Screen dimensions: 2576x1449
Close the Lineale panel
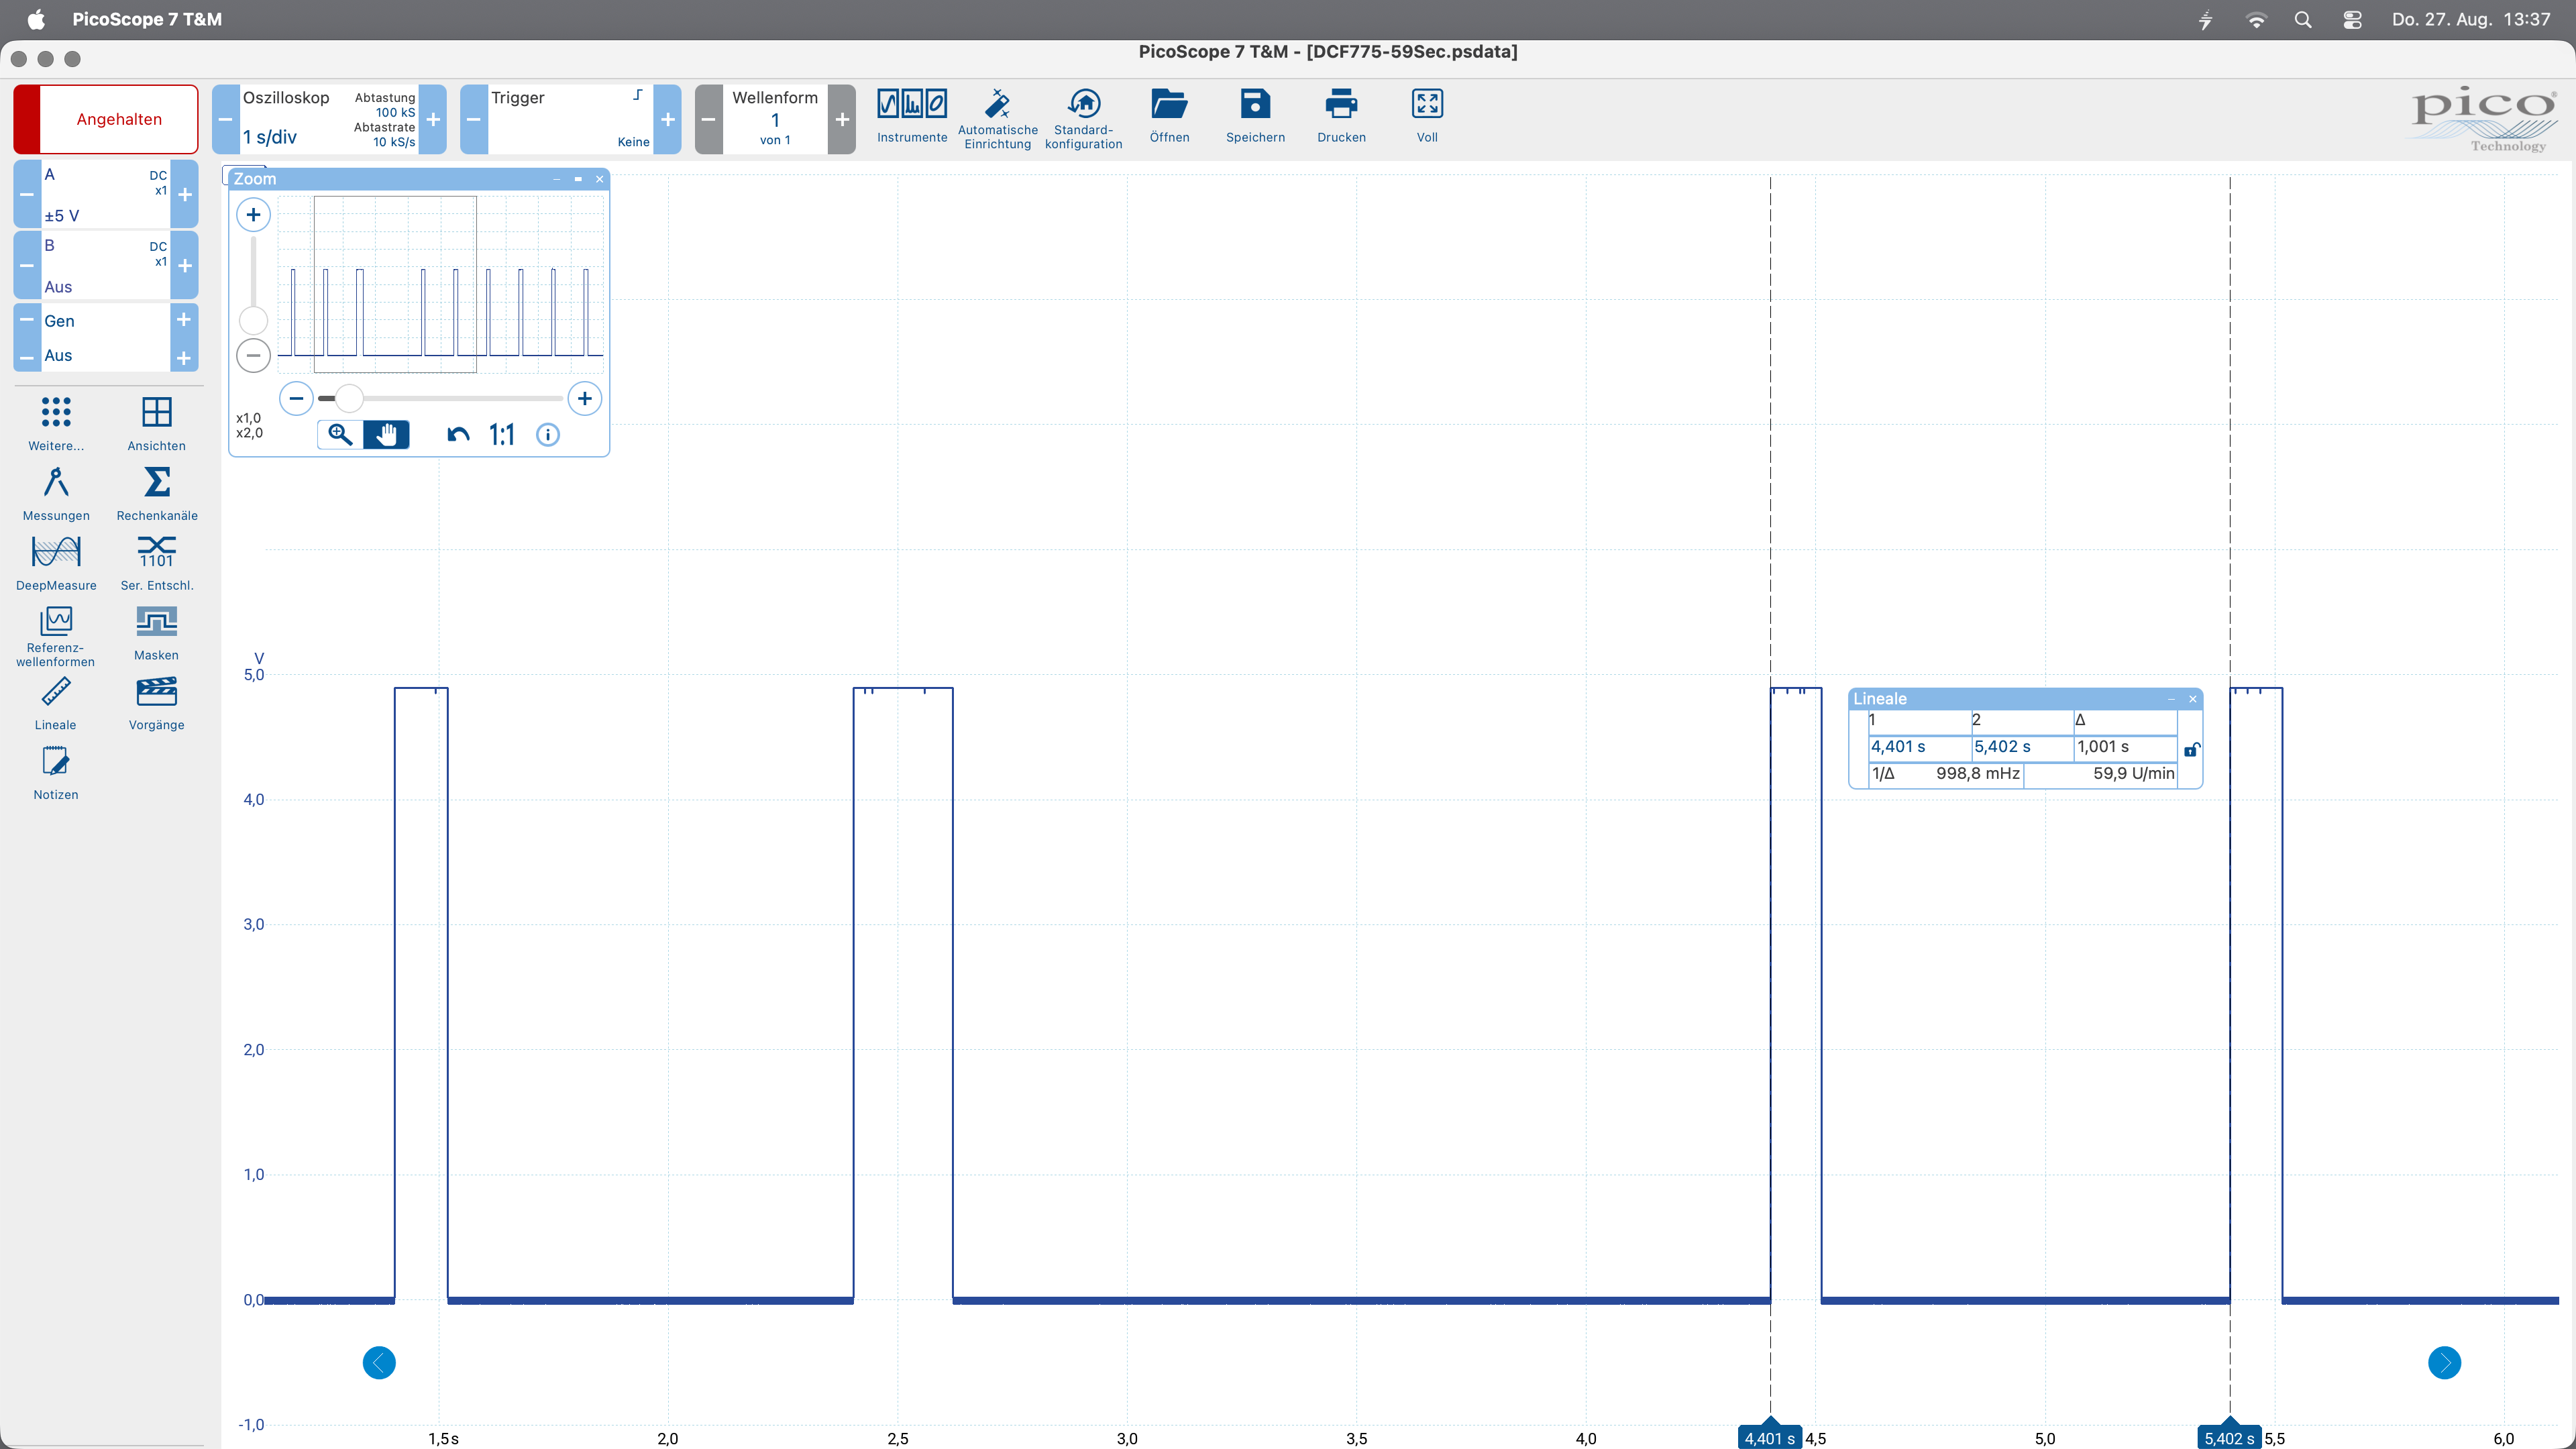click(x=2193, y=699)
